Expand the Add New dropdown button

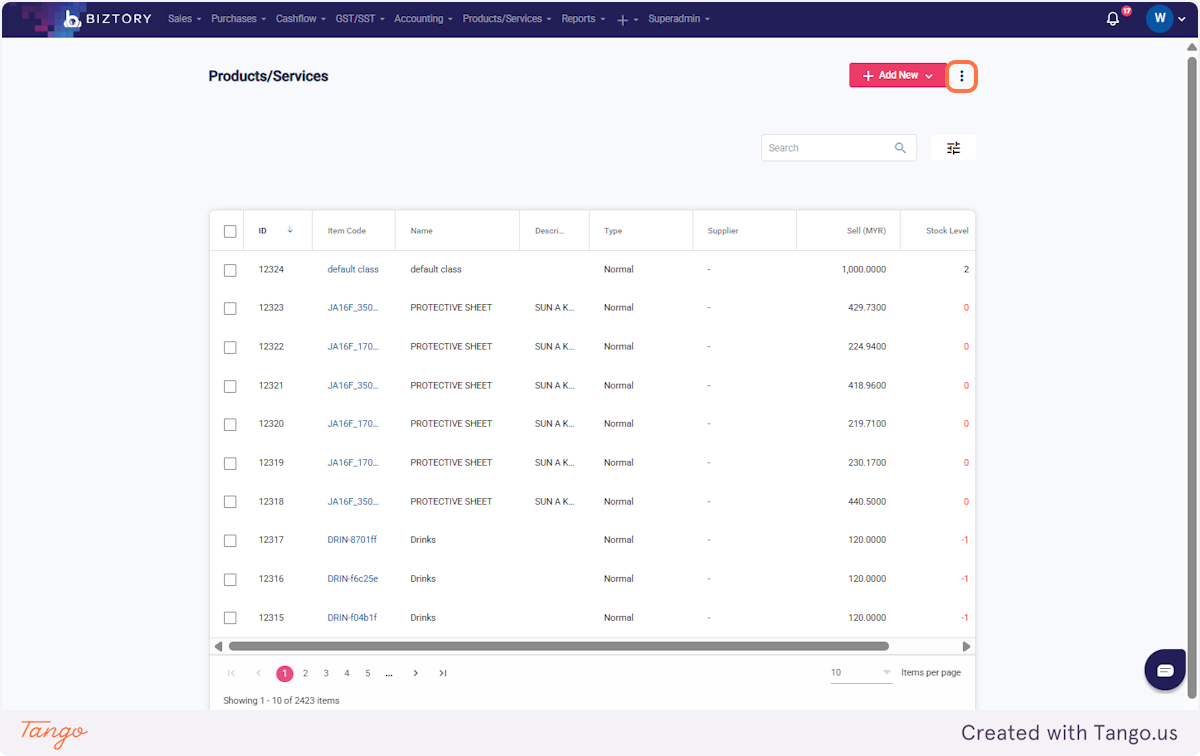coord(897,75)
